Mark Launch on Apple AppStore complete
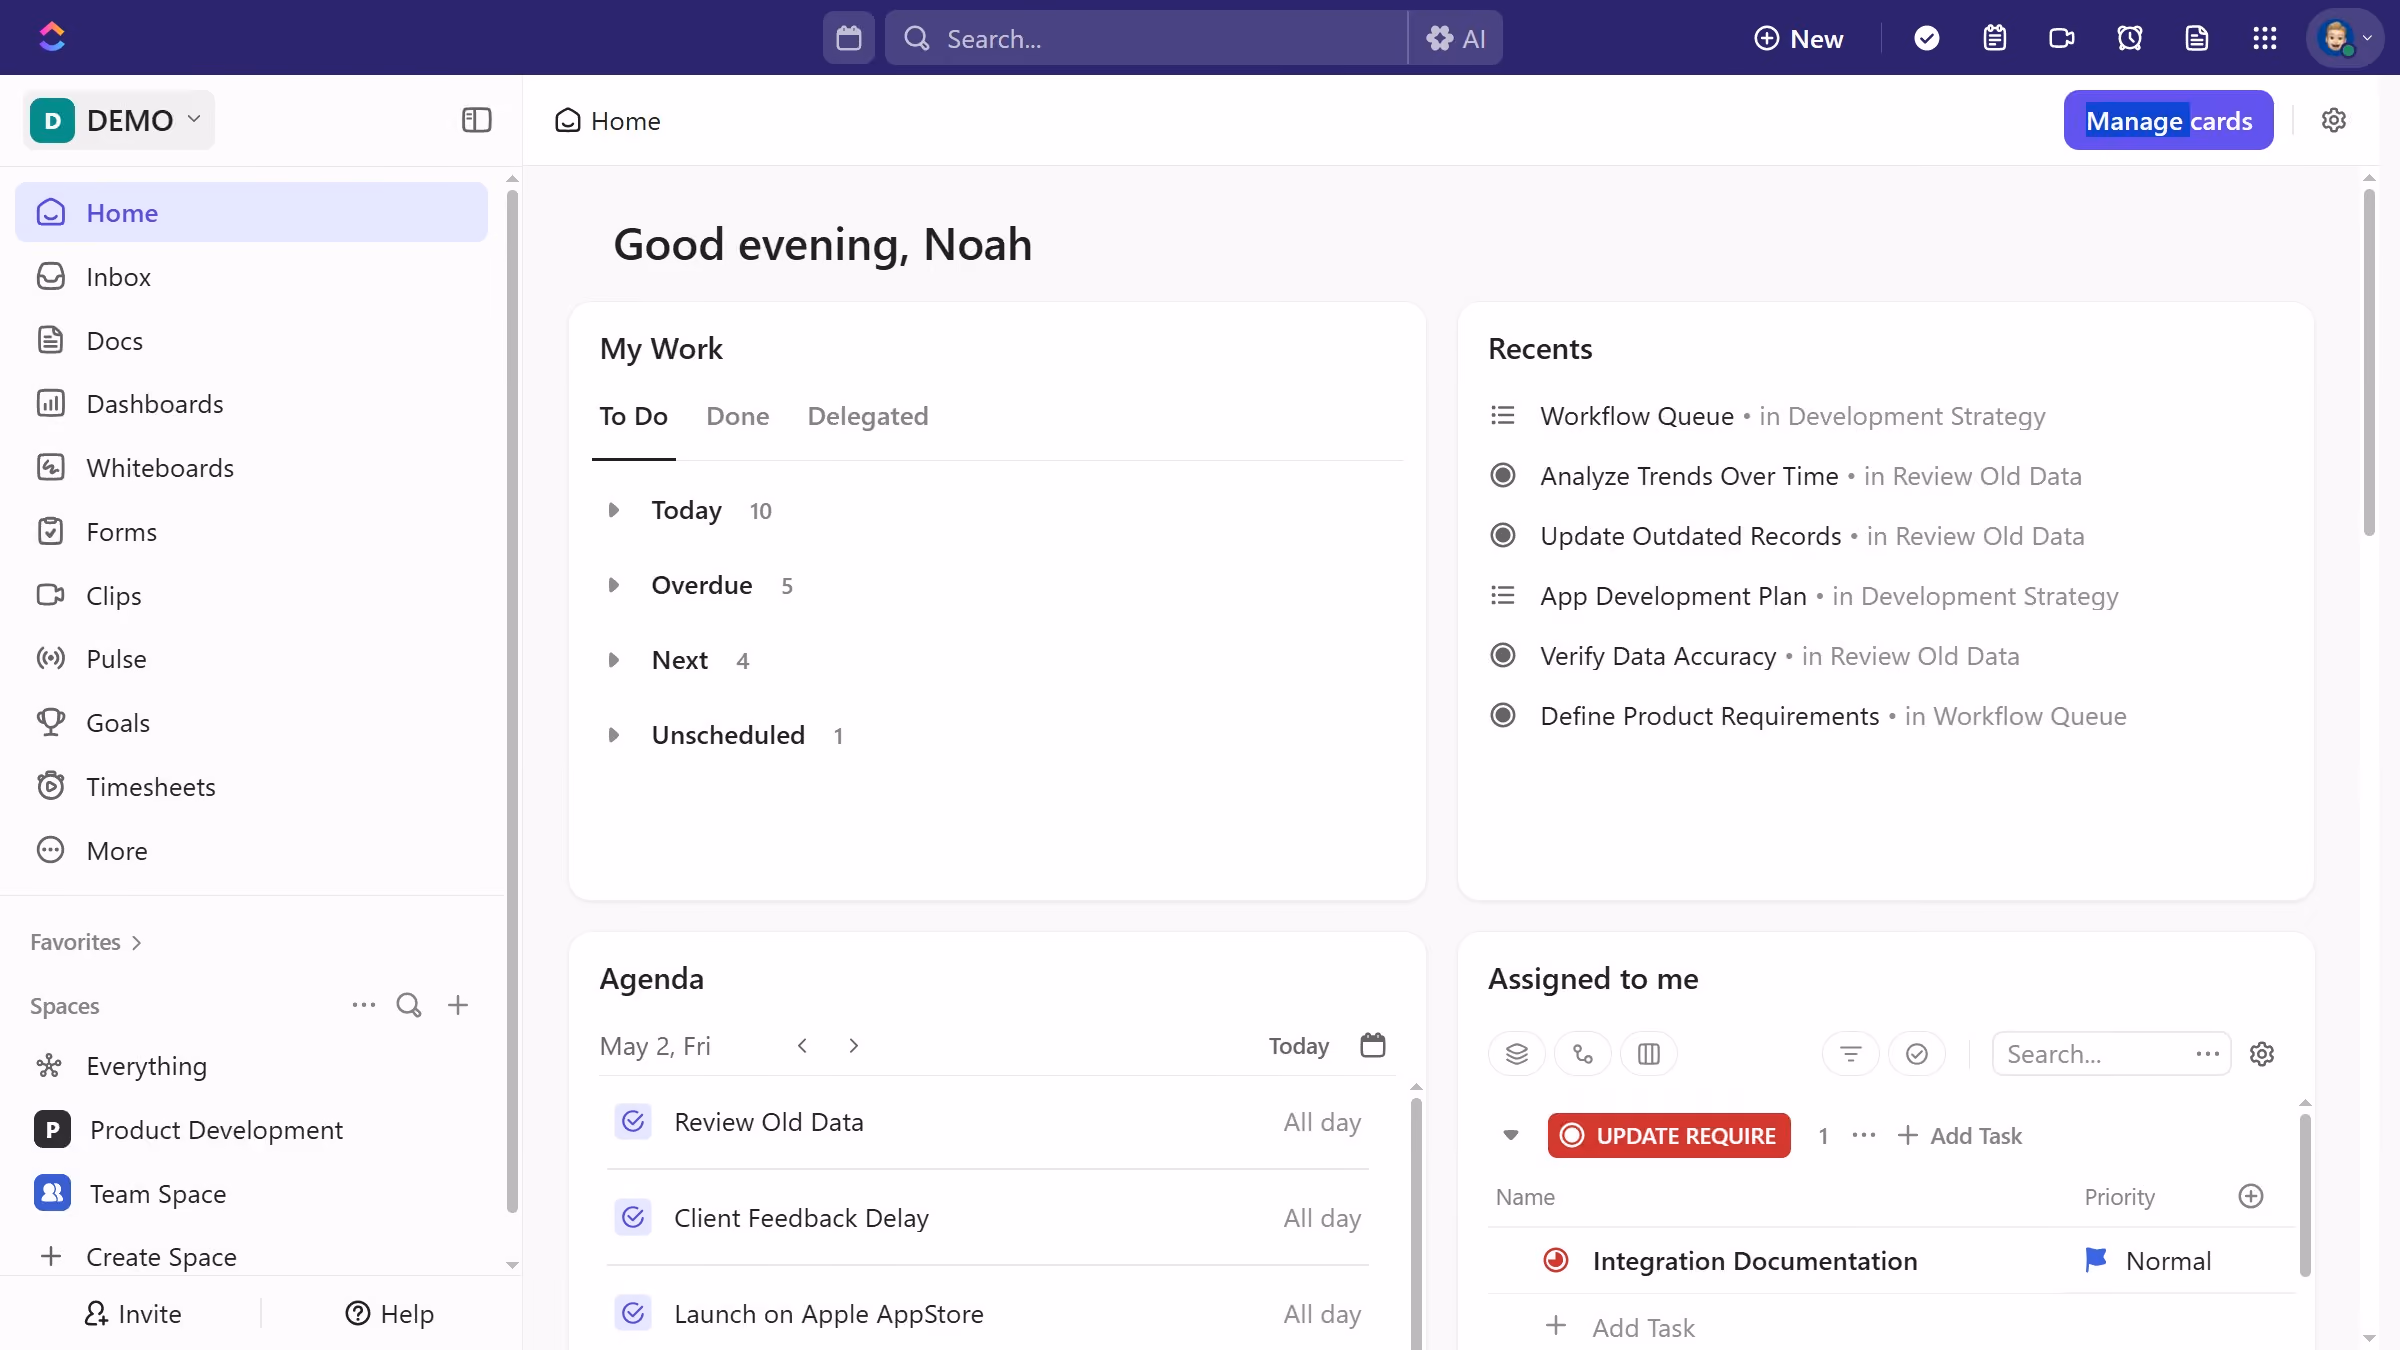The width and height of the screenshot is (2400, 1350). click(633, 1313)
